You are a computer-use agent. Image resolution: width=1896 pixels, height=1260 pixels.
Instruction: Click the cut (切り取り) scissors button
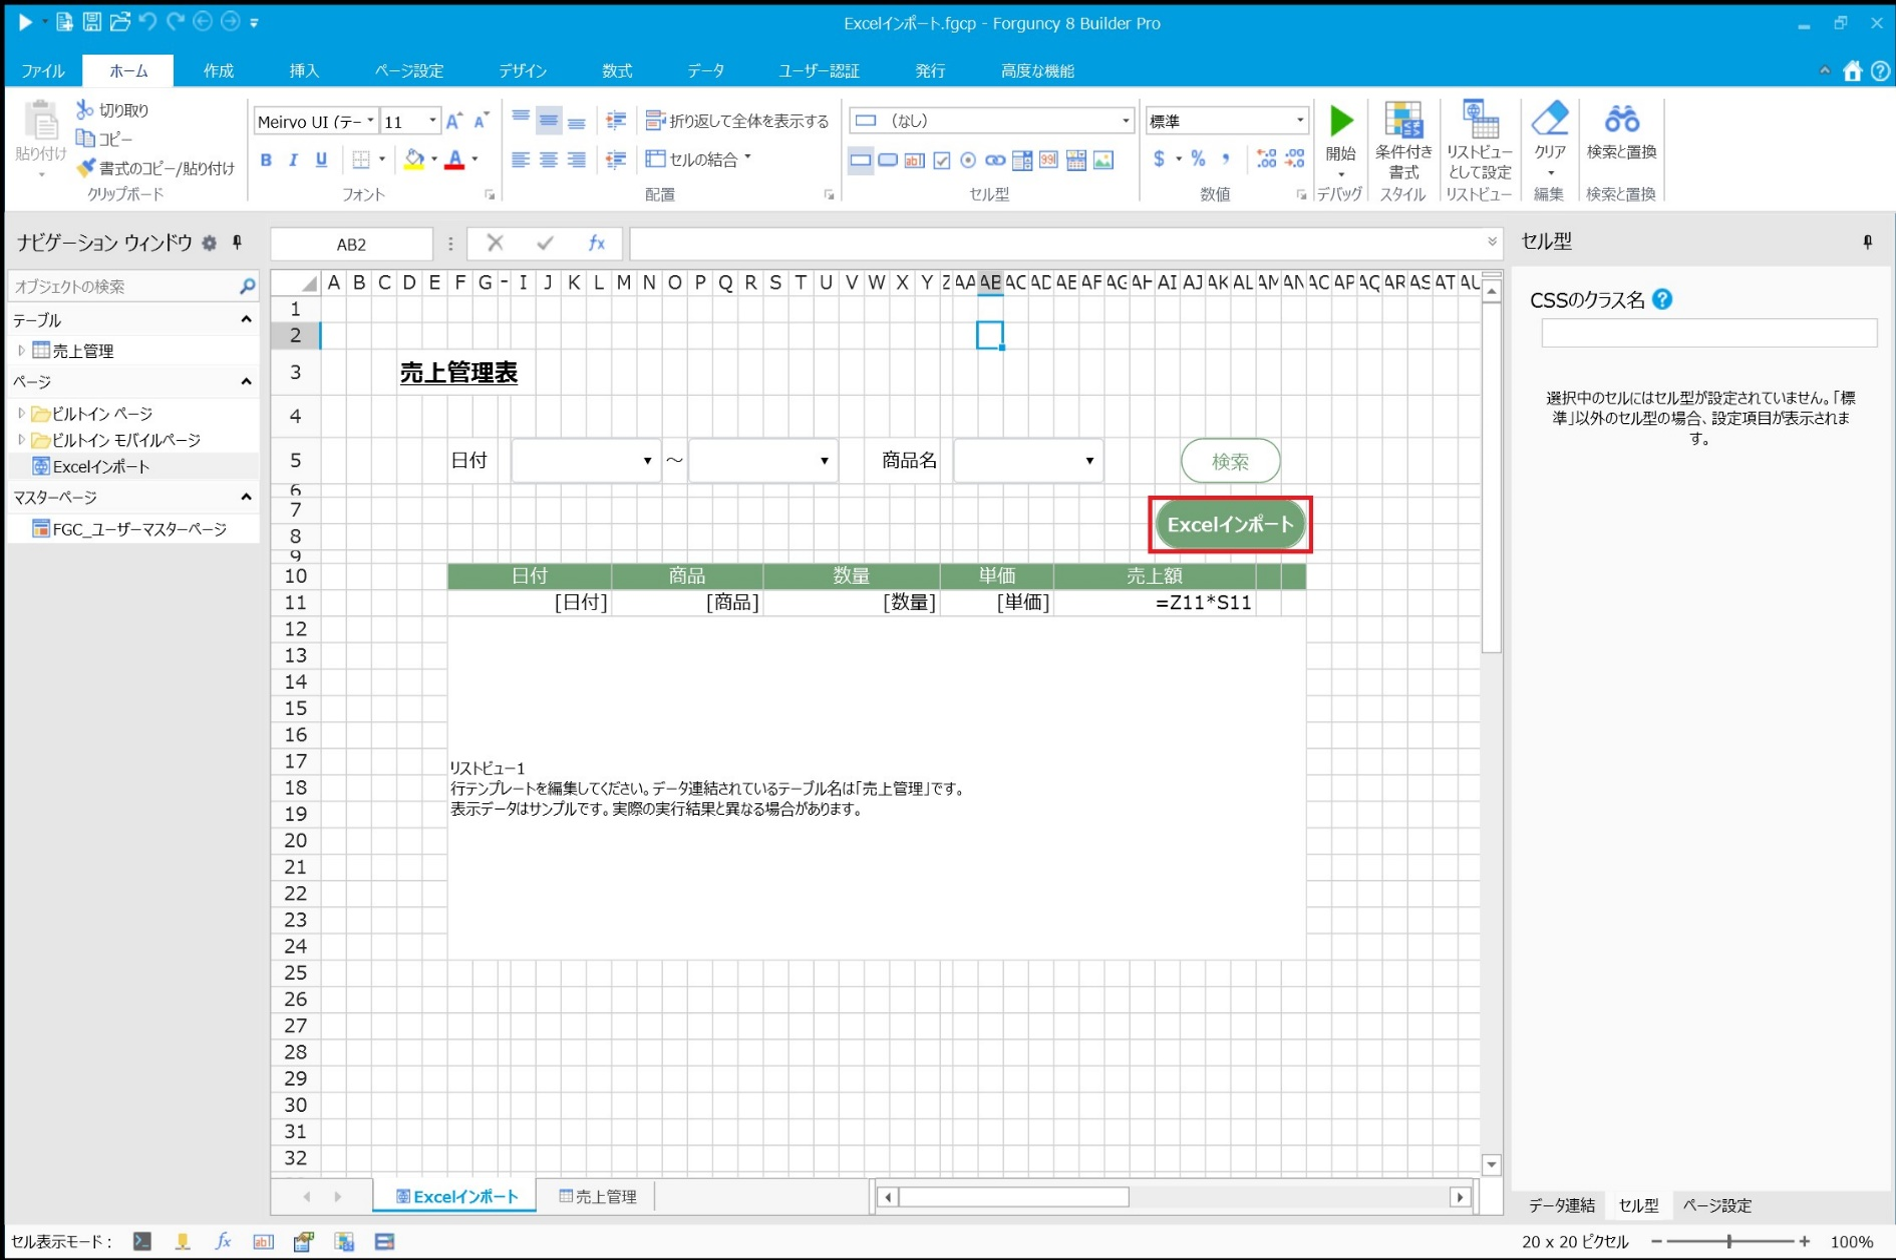point(113,110)
